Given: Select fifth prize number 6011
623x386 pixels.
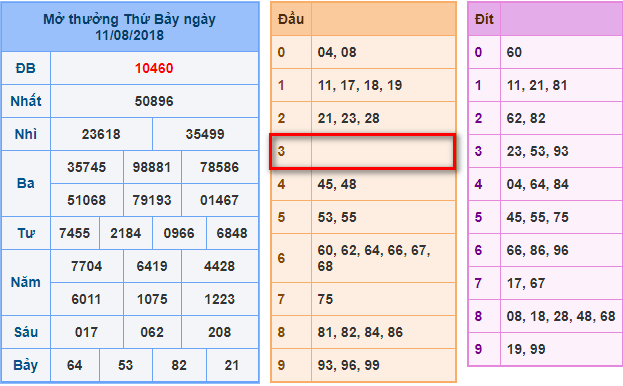Looking at the screenshot, I should point(87,299).
